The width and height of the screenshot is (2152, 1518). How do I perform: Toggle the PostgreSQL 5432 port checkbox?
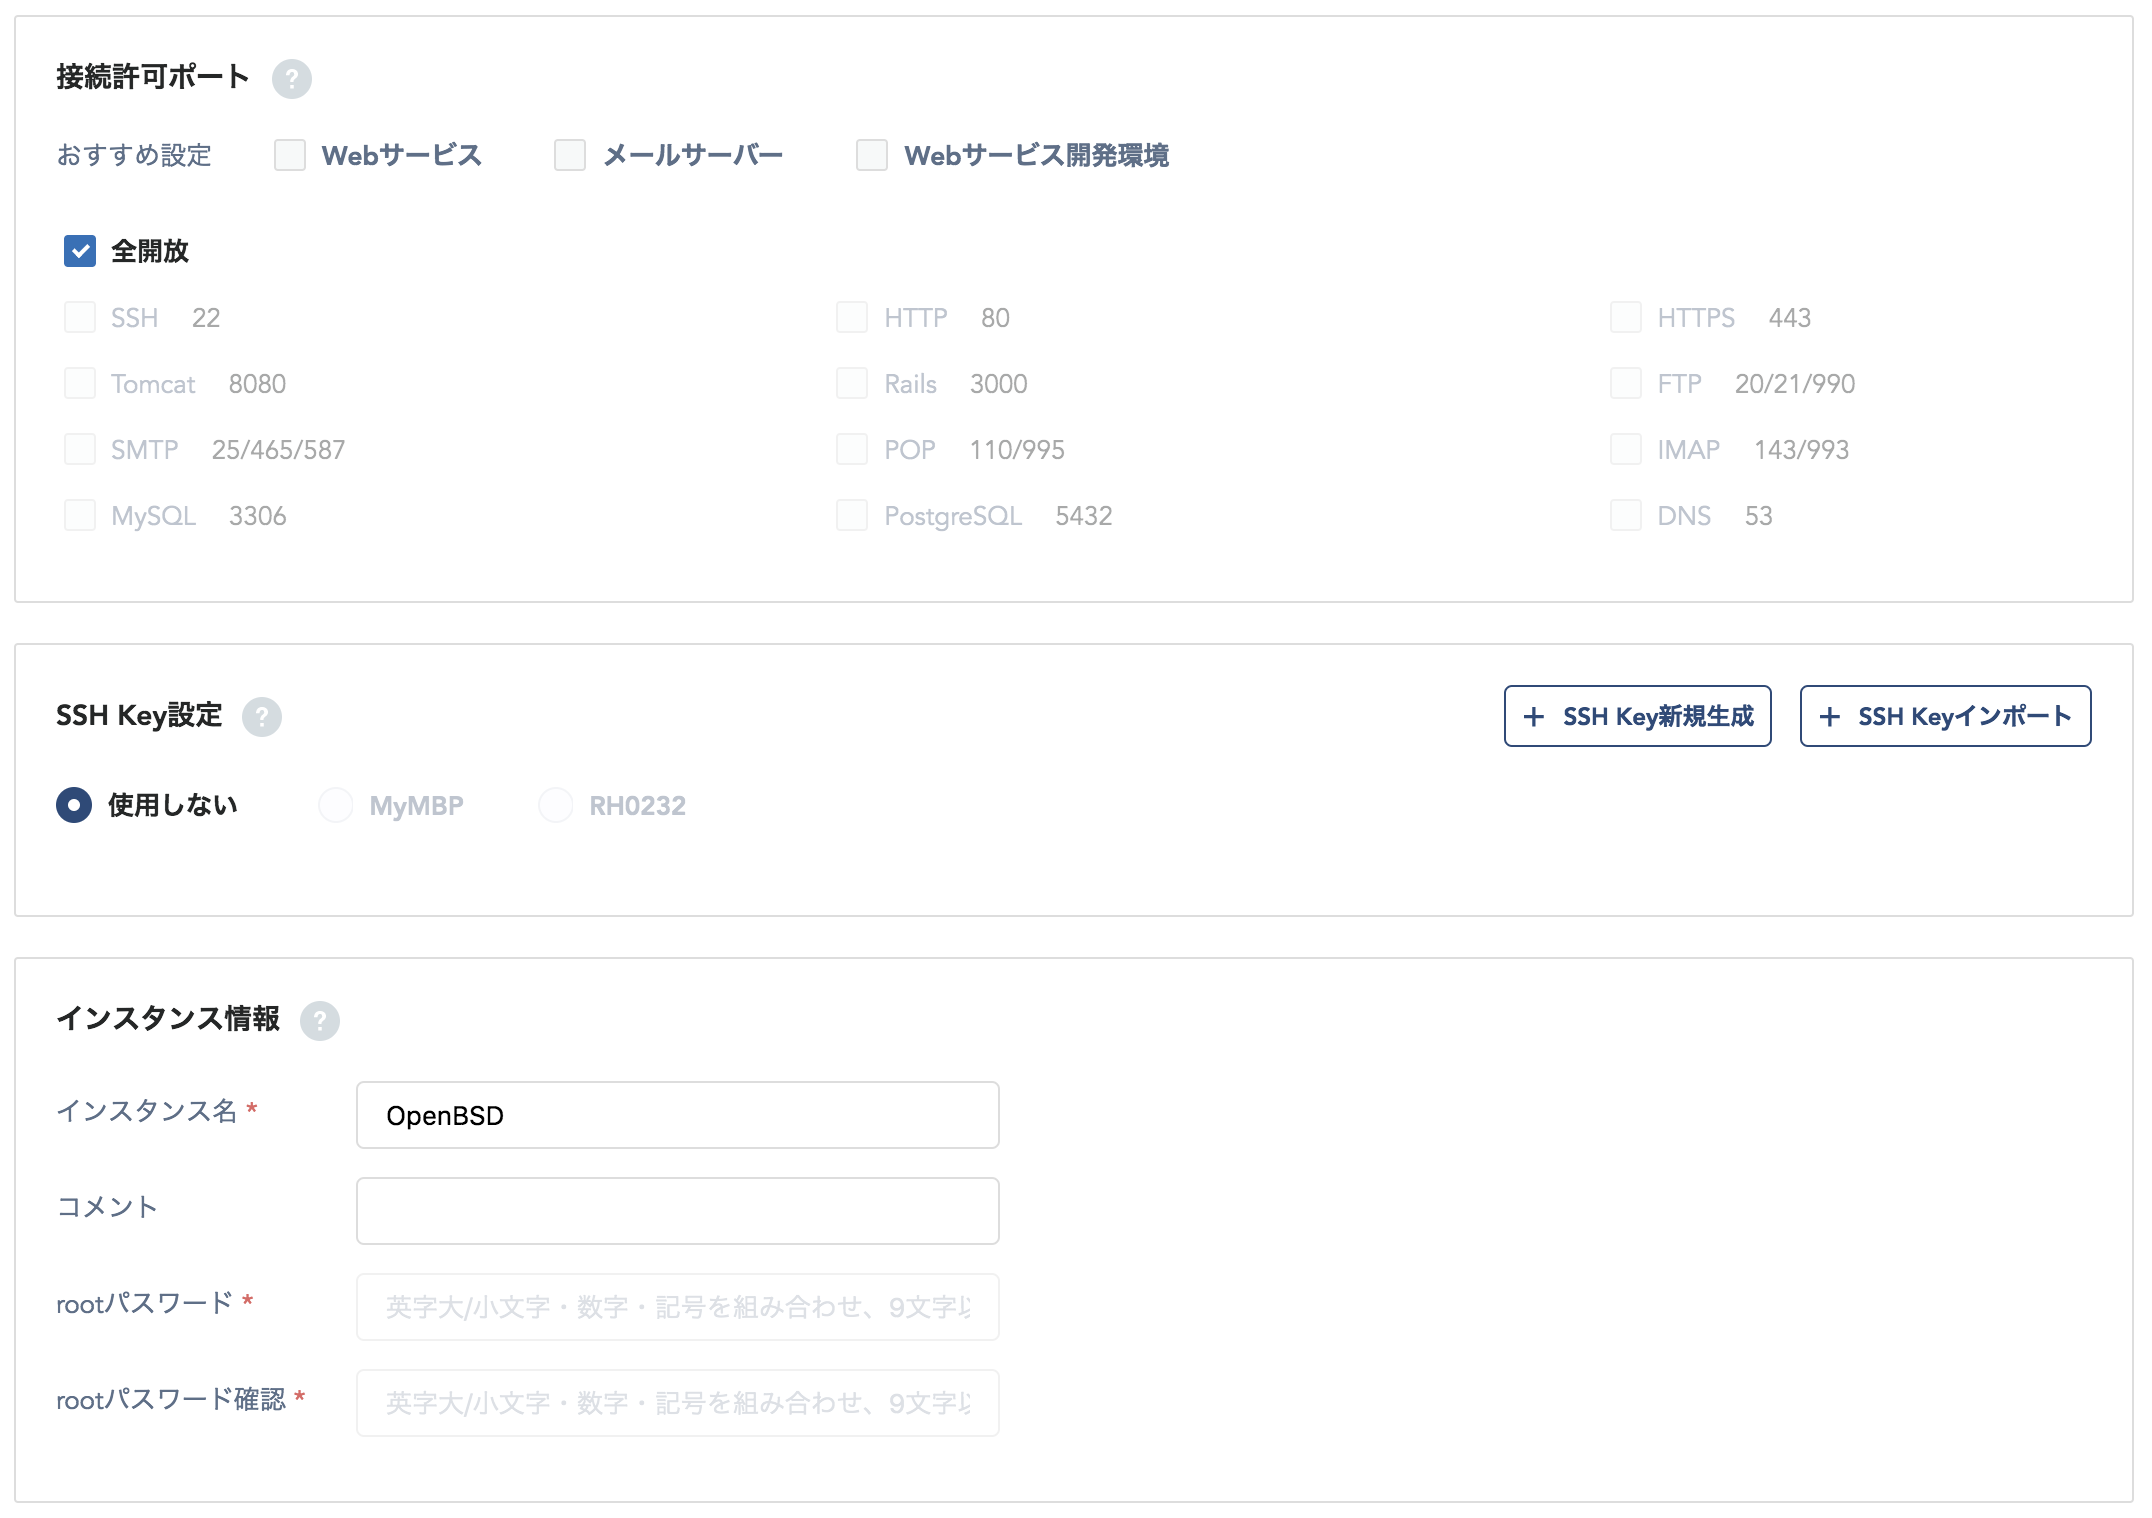[x=852, y=515]
